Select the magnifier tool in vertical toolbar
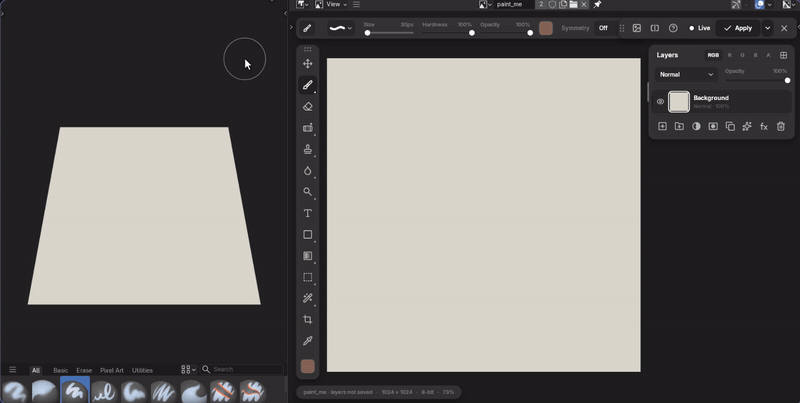Image resolution: width=800 pixels, height=403 pixels. coord(308,192)
